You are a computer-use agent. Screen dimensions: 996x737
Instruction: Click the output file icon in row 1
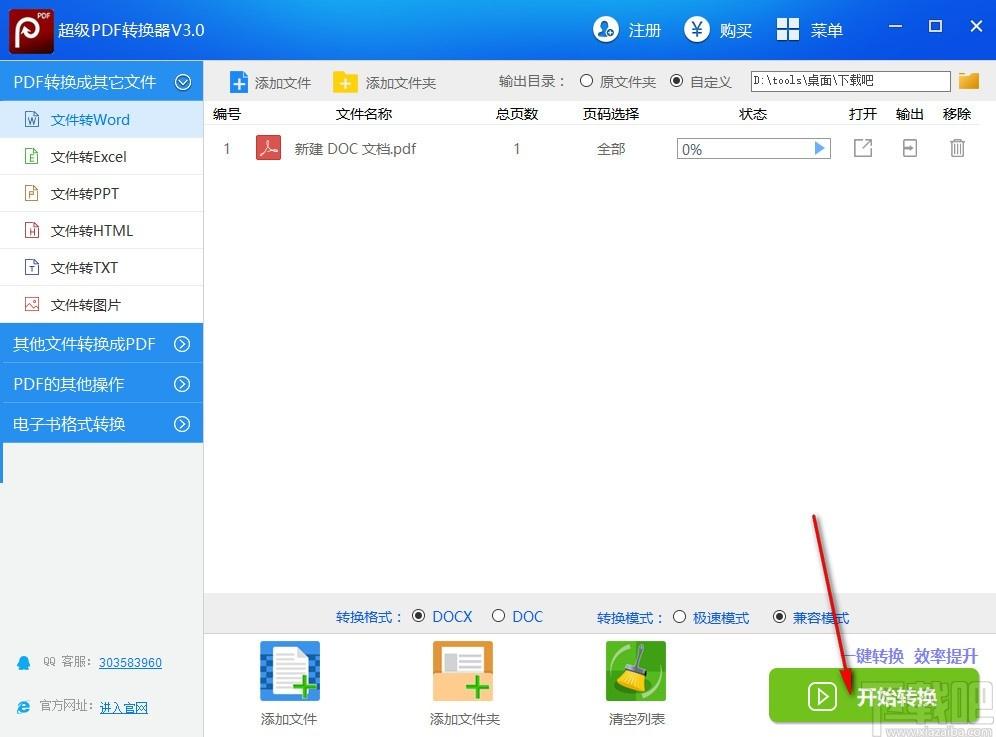tap(910, 148)
